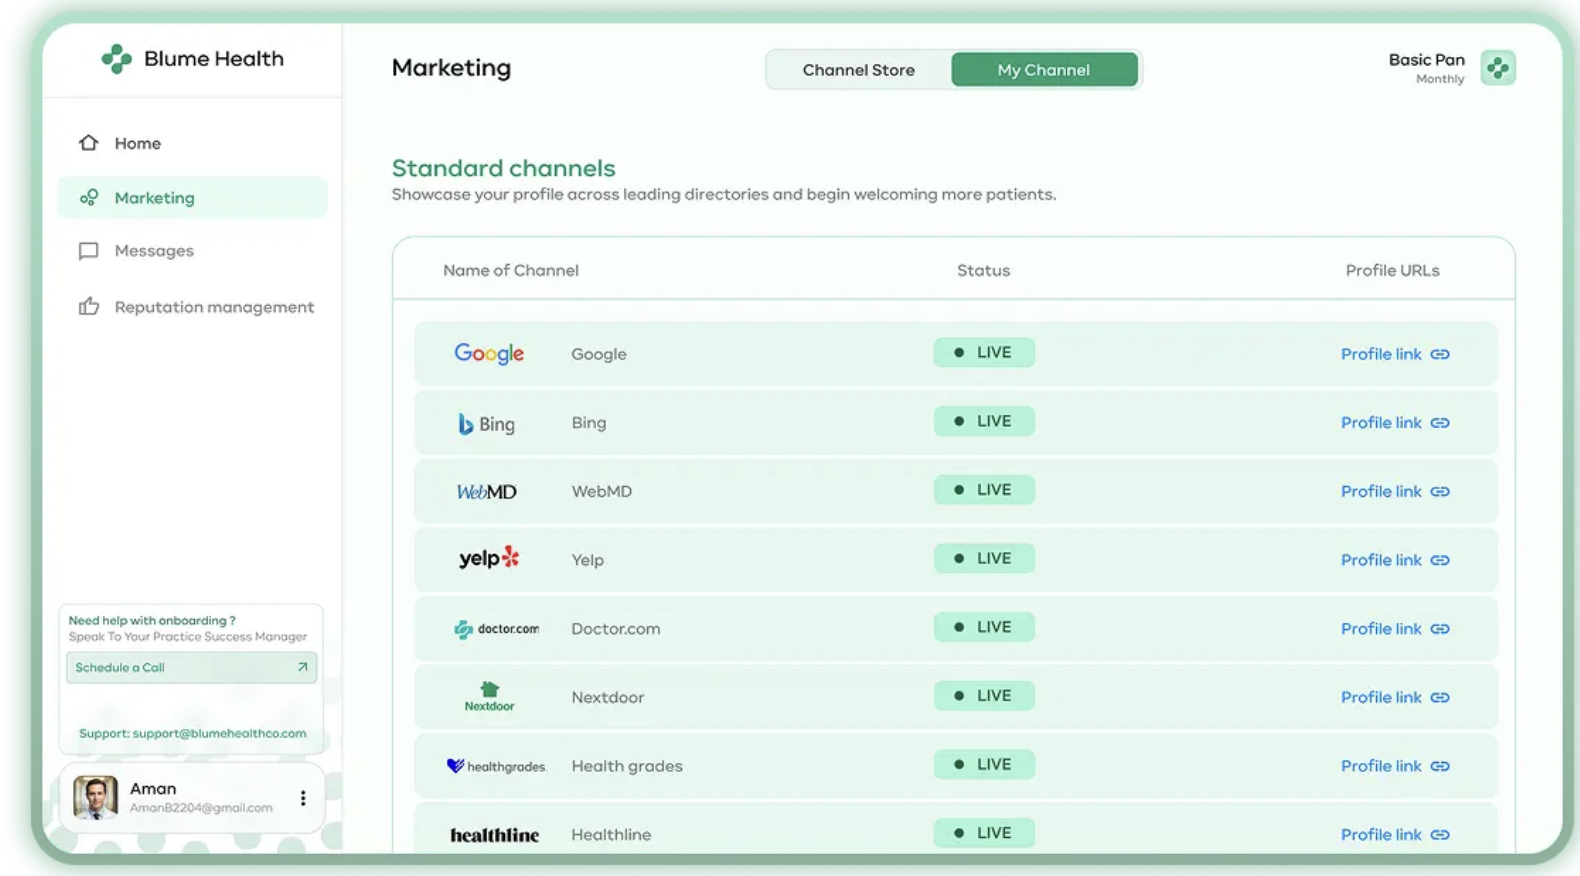The width and height of the screenshot is (1580, 876).
Task: Select the My Channel tab
Action: pyautogui.click(x=1044, y=70)
